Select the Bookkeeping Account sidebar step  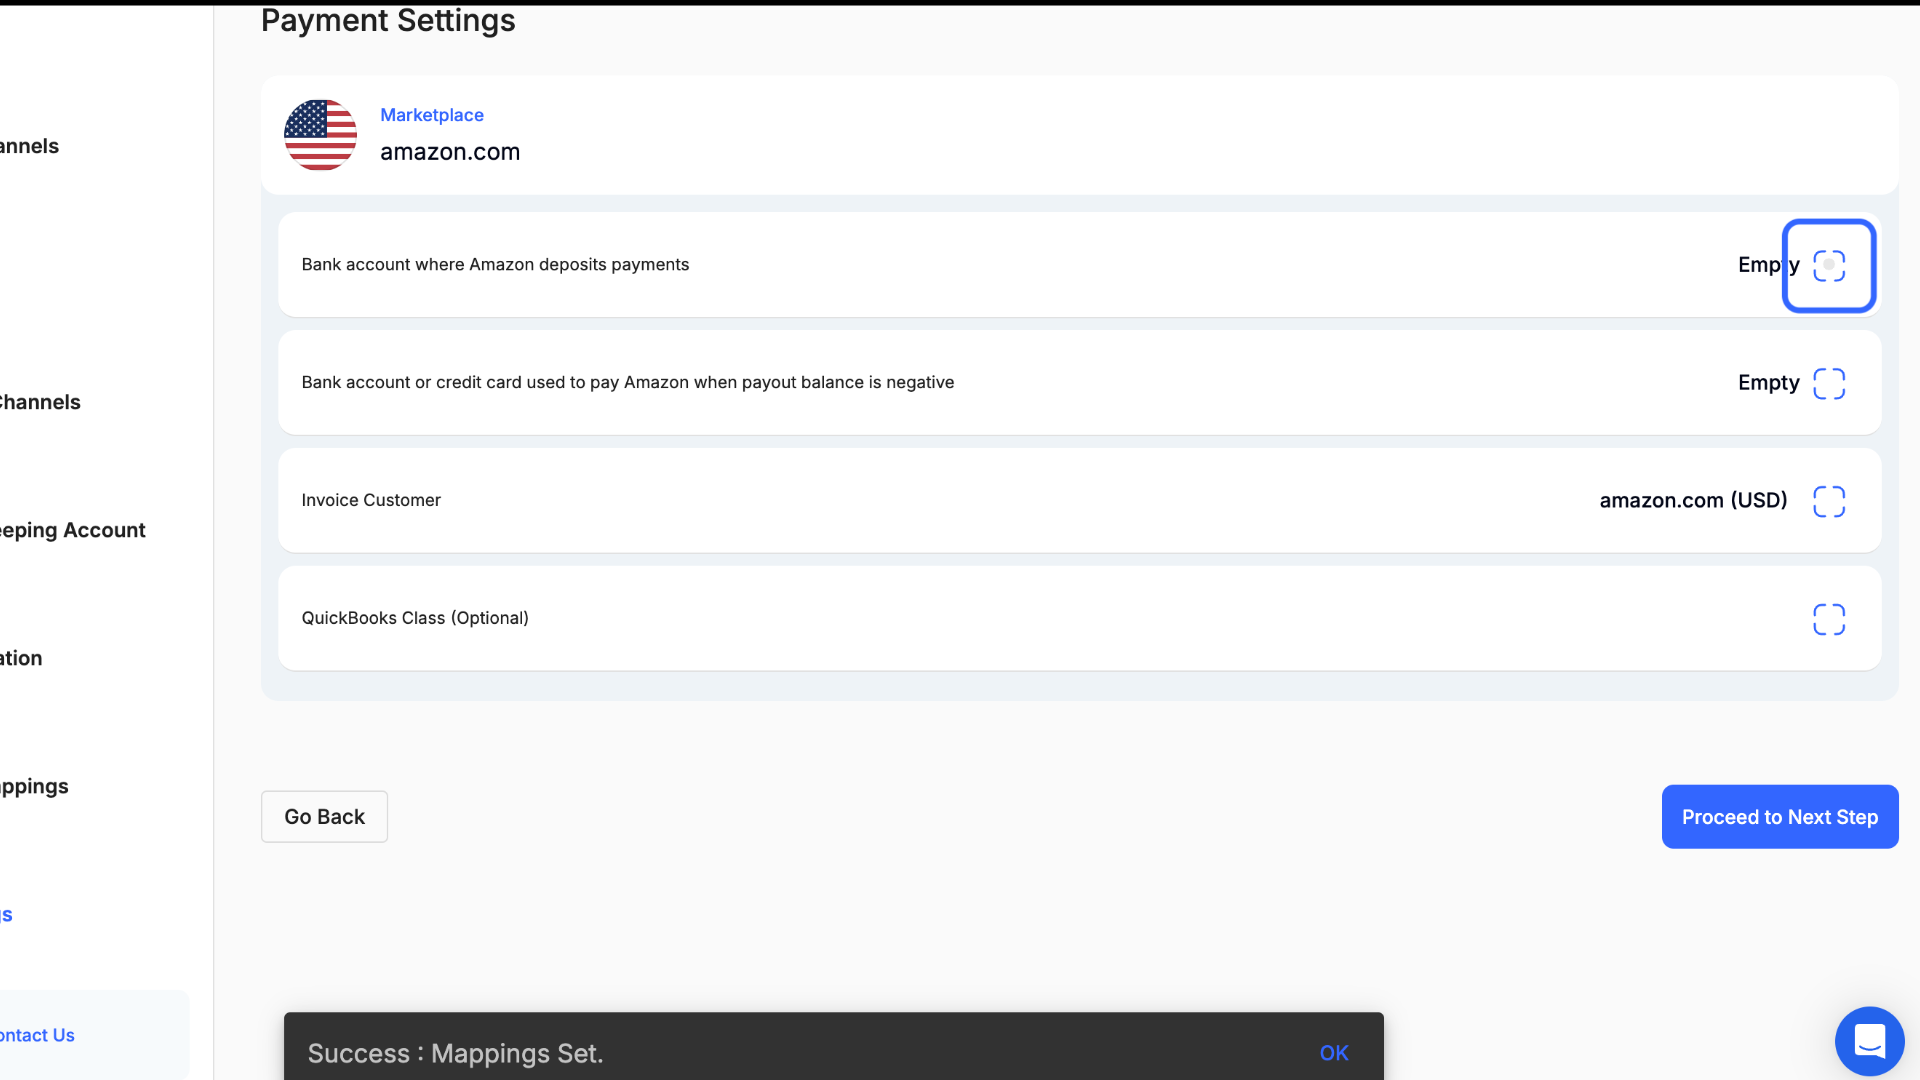(x=72, y=530)
